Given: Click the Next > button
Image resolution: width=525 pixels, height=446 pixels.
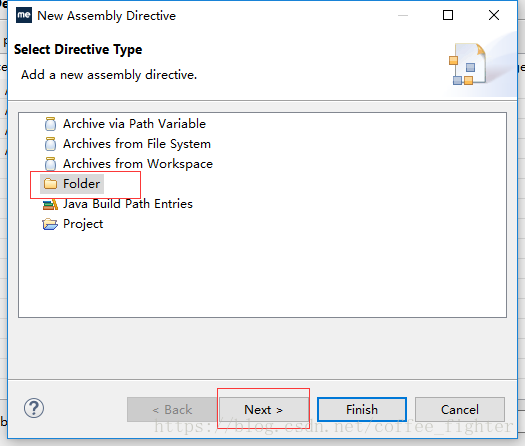Looking at the screenshot, I should point(264,410).
